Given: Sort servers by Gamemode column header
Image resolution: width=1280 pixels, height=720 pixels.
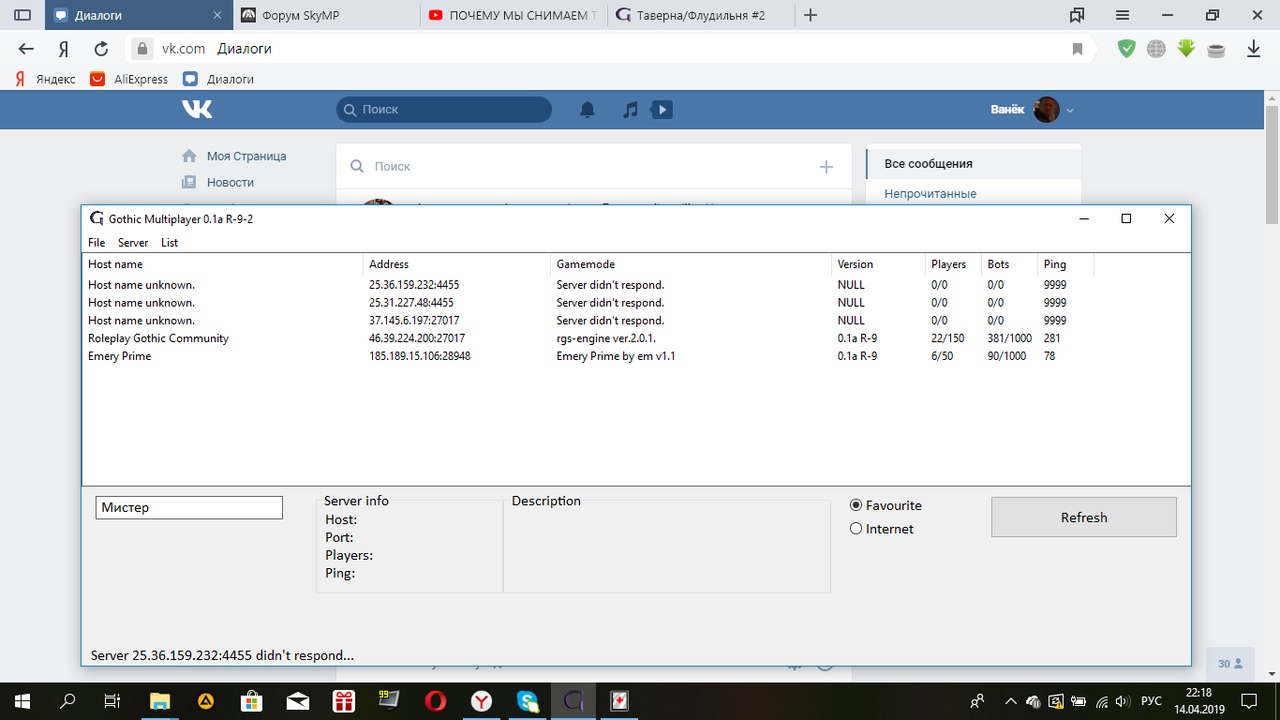Looking at the screenshot, I should point(690,264).
